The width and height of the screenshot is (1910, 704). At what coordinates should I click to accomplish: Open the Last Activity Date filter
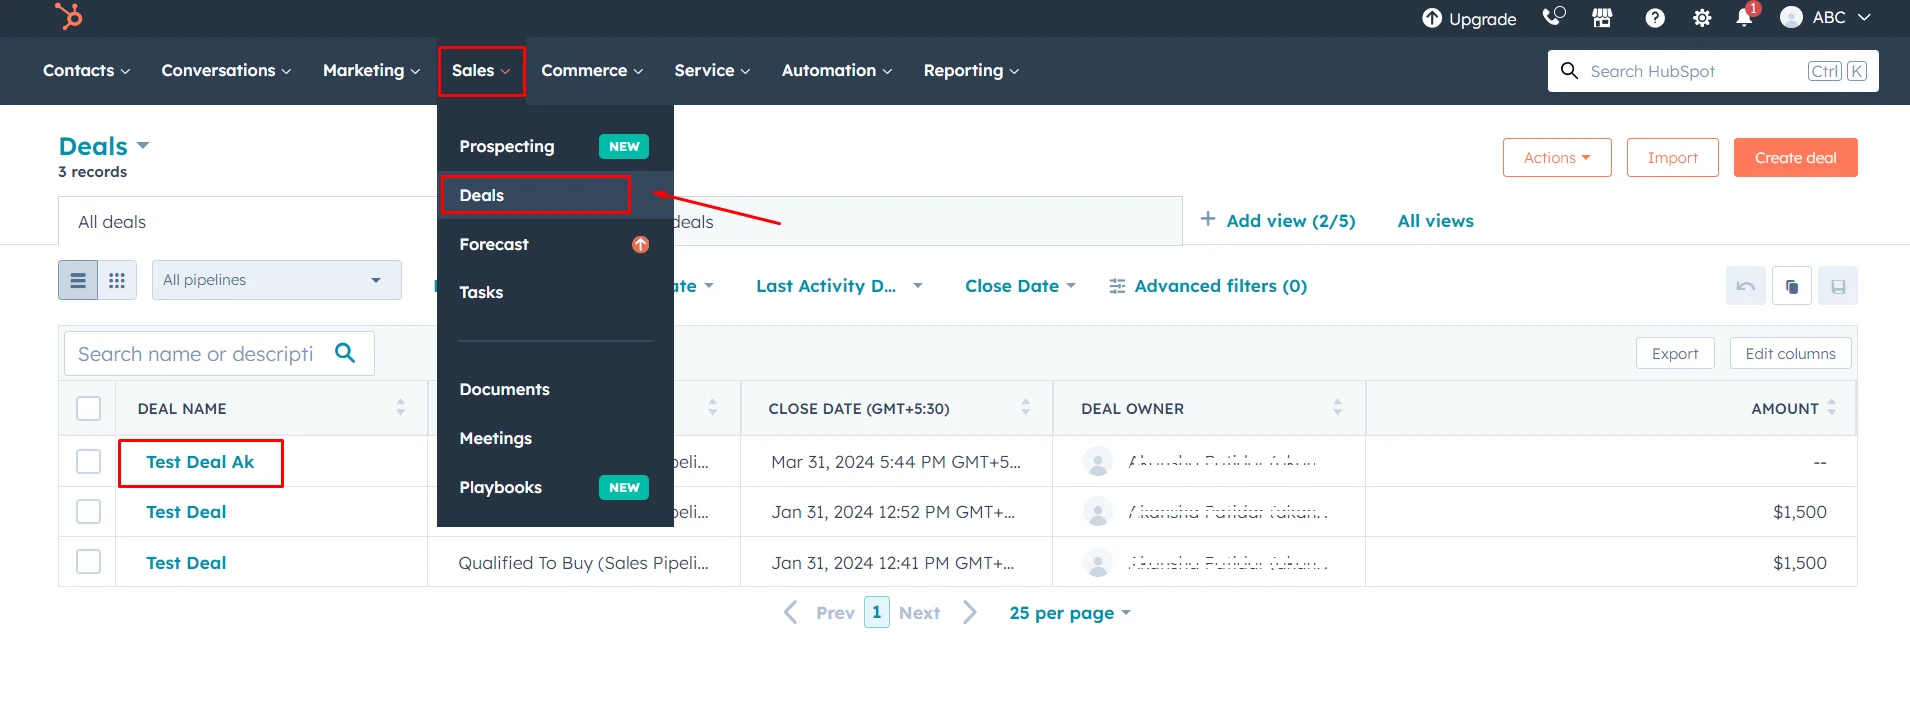[839, 286]
